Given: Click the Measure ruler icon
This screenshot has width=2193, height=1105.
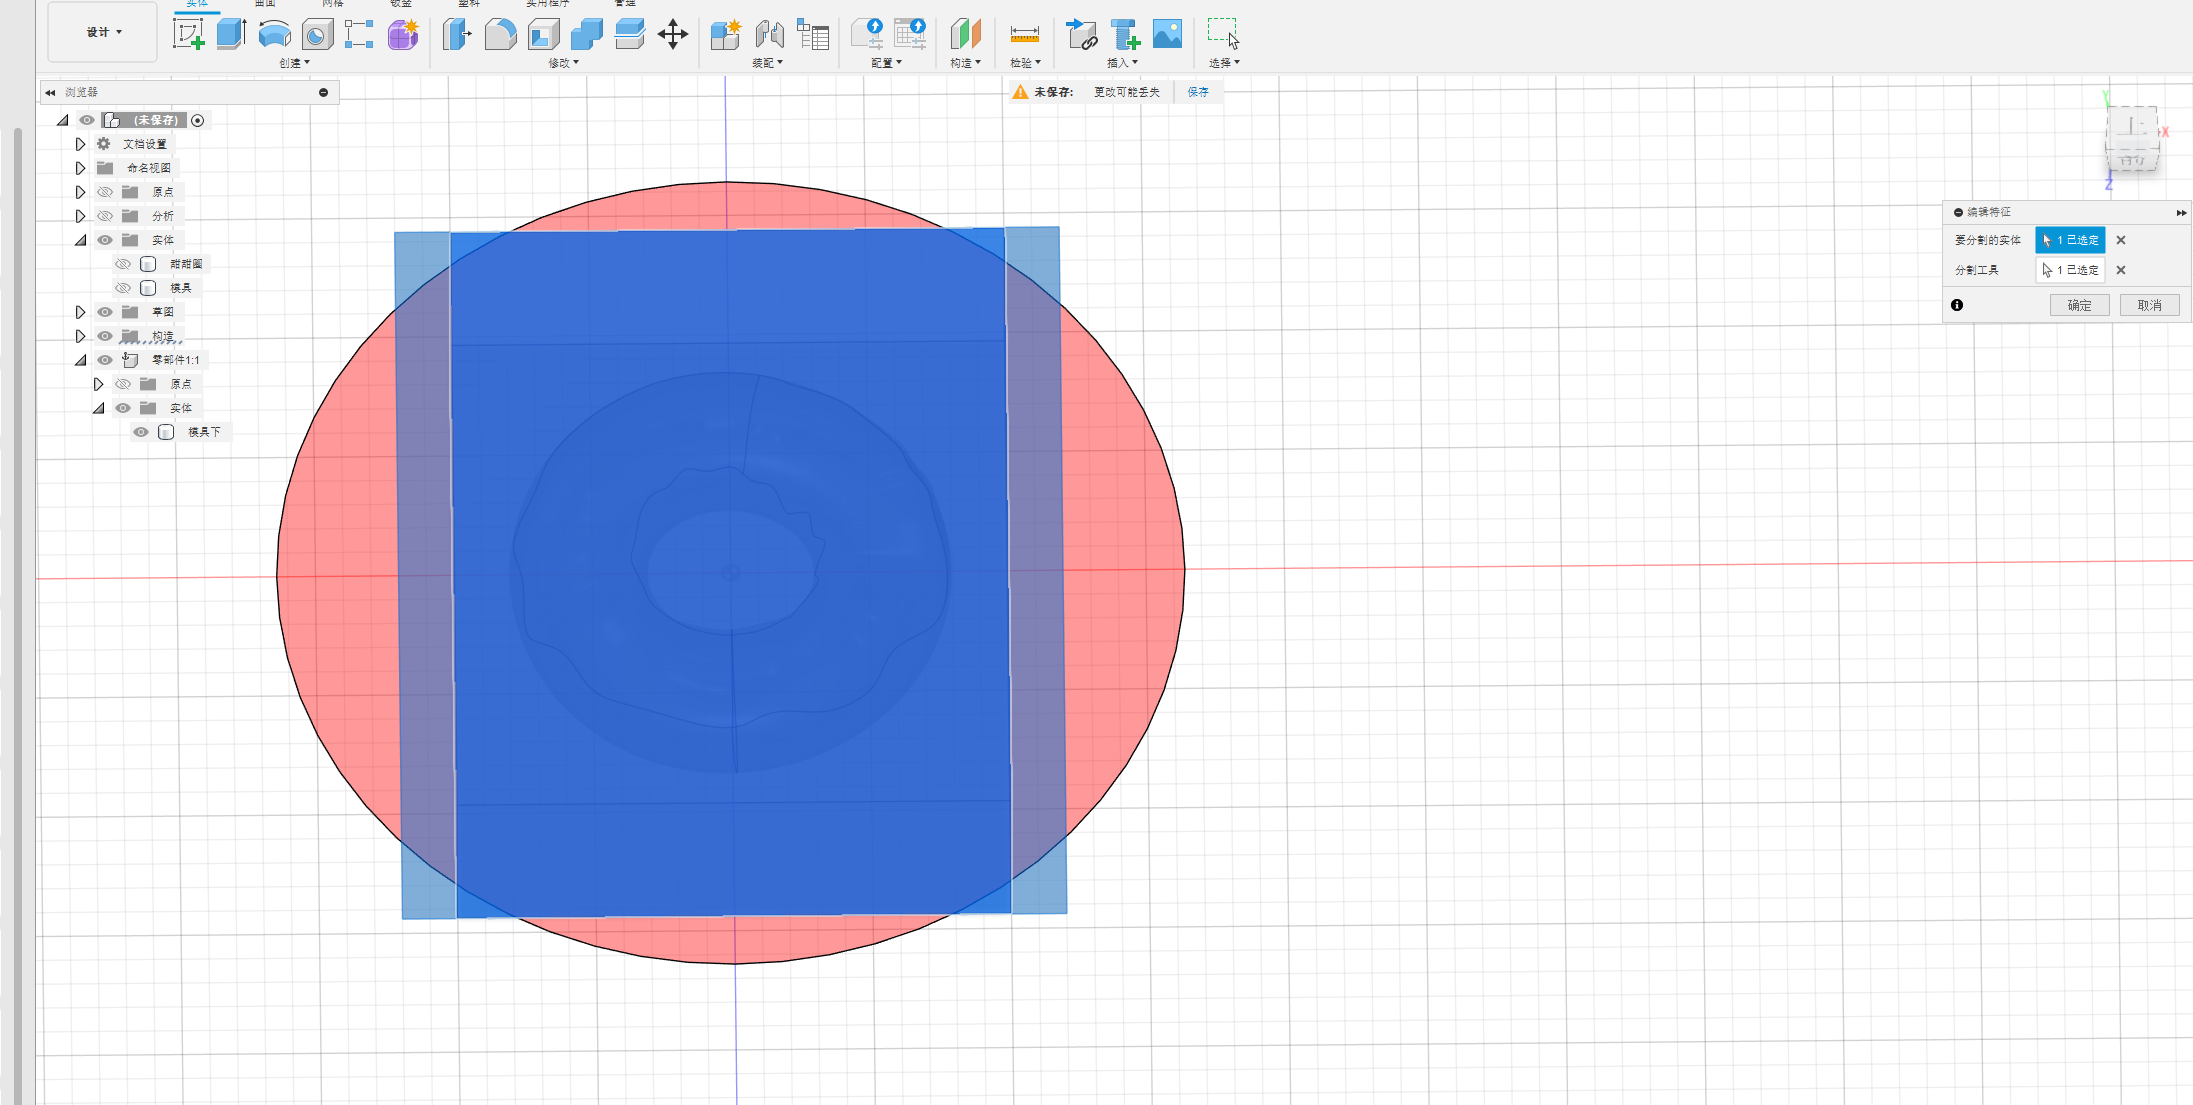Looking at the screenshot, I should tap(1024, 34).
